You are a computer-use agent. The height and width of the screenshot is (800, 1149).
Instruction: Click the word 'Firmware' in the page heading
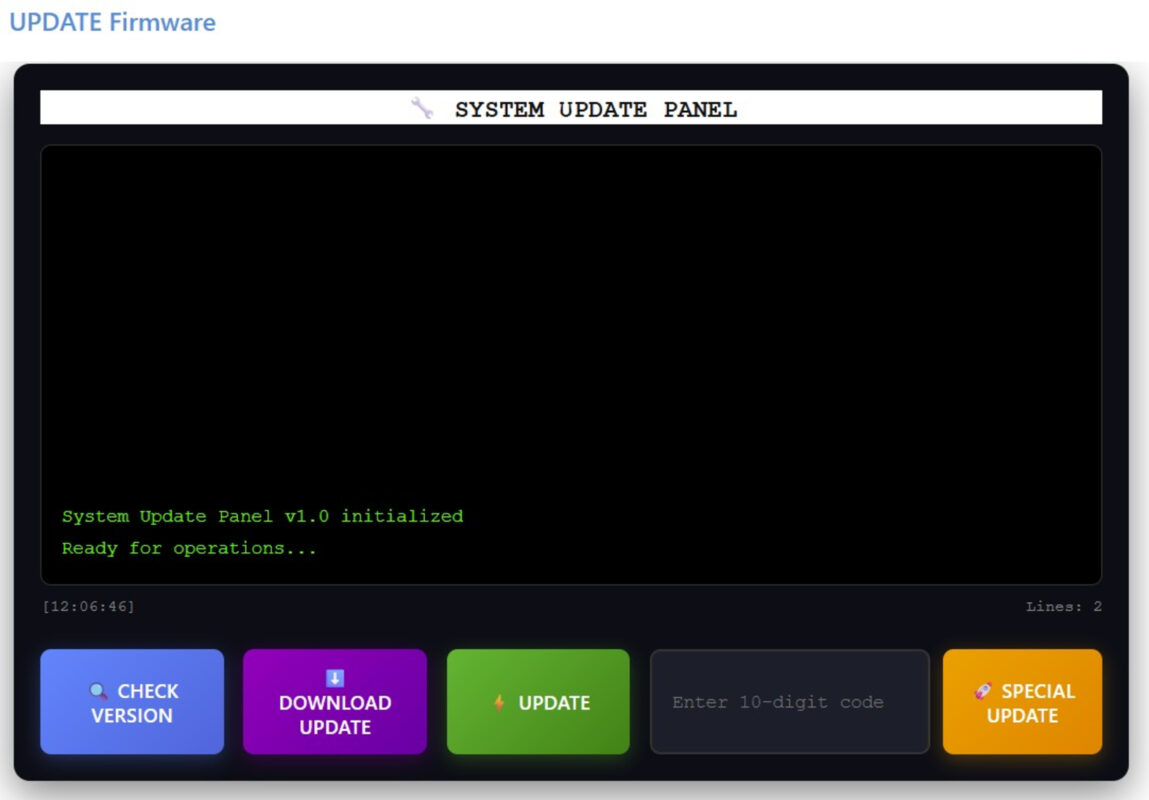coord(163,22)
